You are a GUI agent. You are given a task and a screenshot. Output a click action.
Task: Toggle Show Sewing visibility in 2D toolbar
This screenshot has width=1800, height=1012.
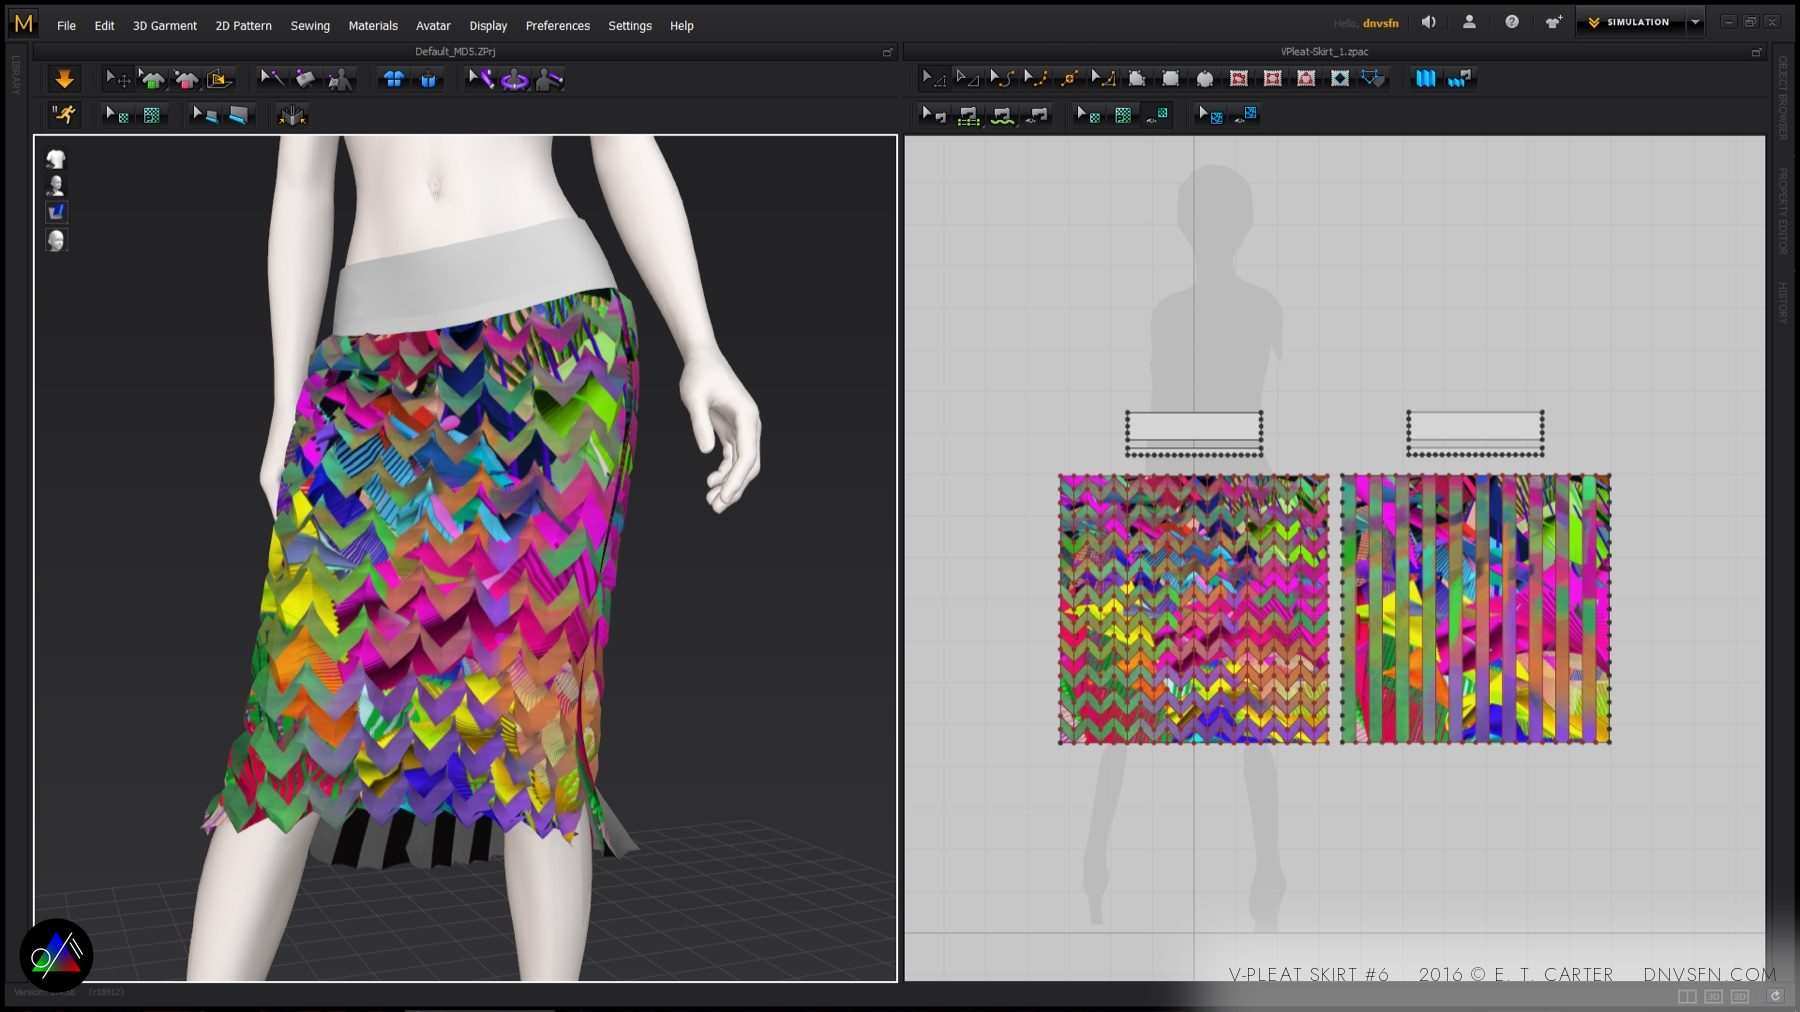pyautogui.click(x=1038, y=115)
